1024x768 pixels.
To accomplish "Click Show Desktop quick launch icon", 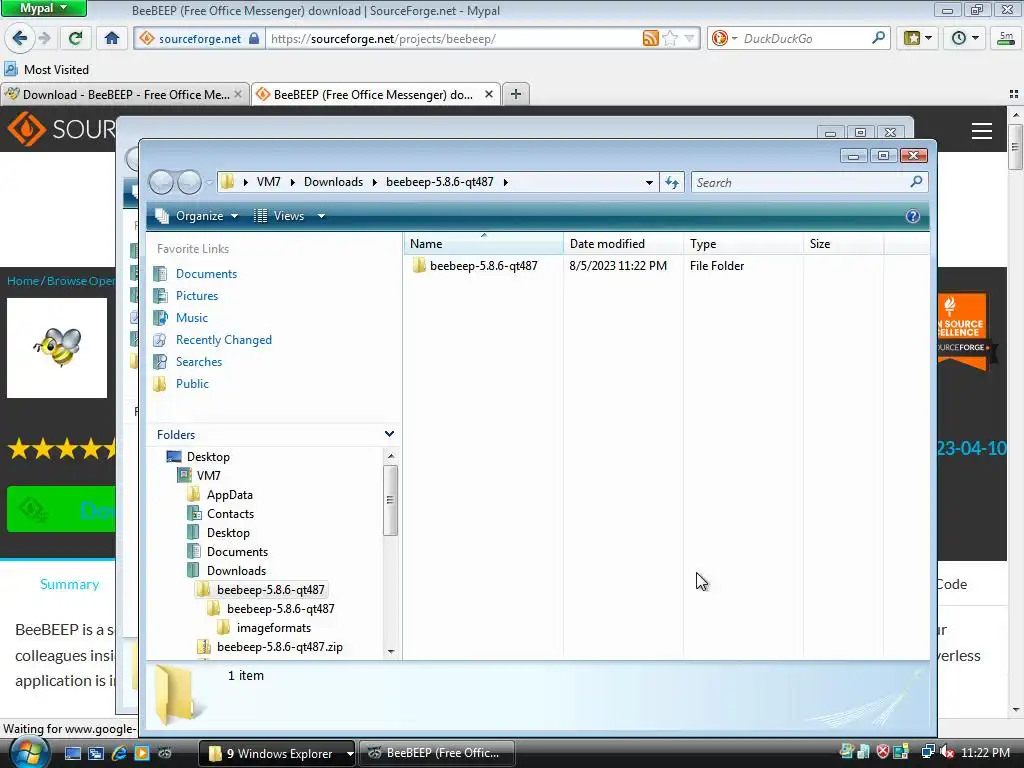I will (72, 753).
